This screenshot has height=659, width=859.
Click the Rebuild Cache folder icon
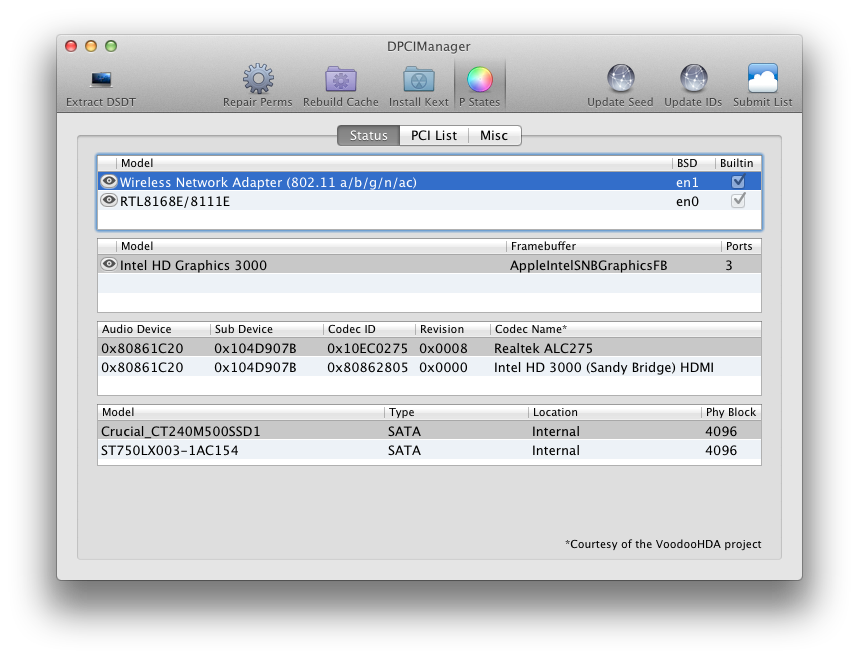[341, 80]
